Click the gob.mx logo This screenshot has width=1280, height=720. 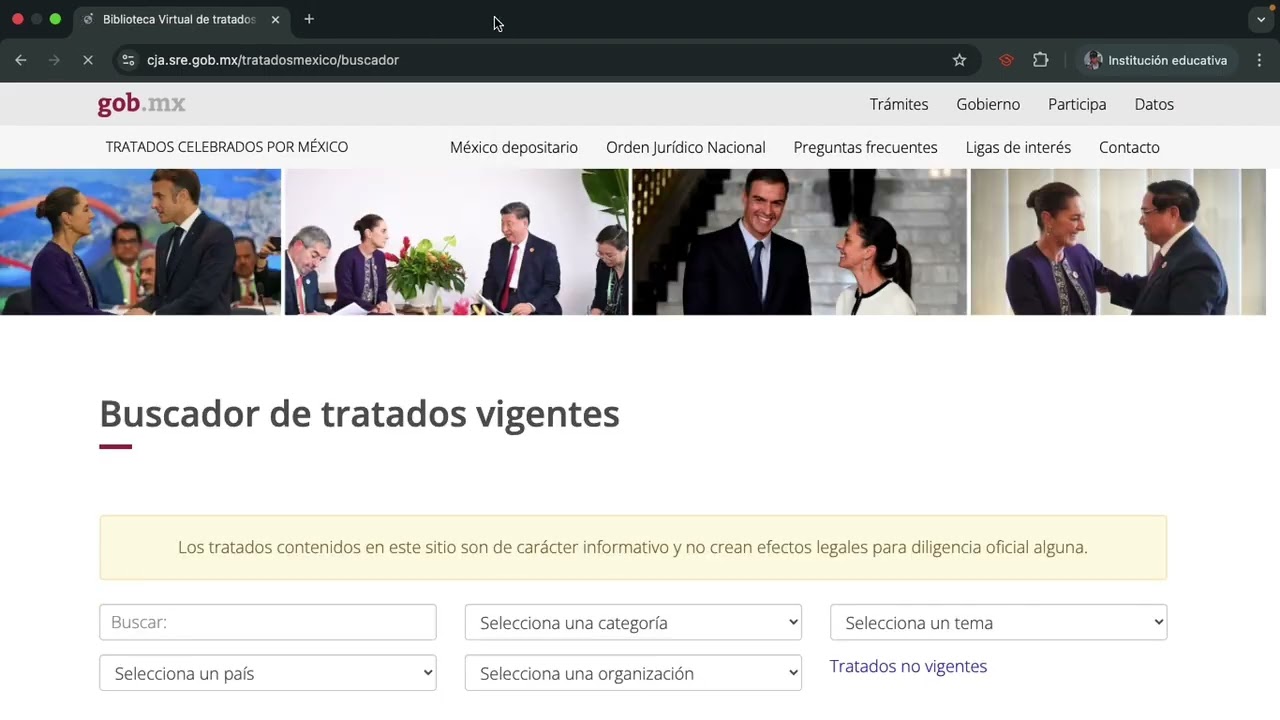(141, 104)
